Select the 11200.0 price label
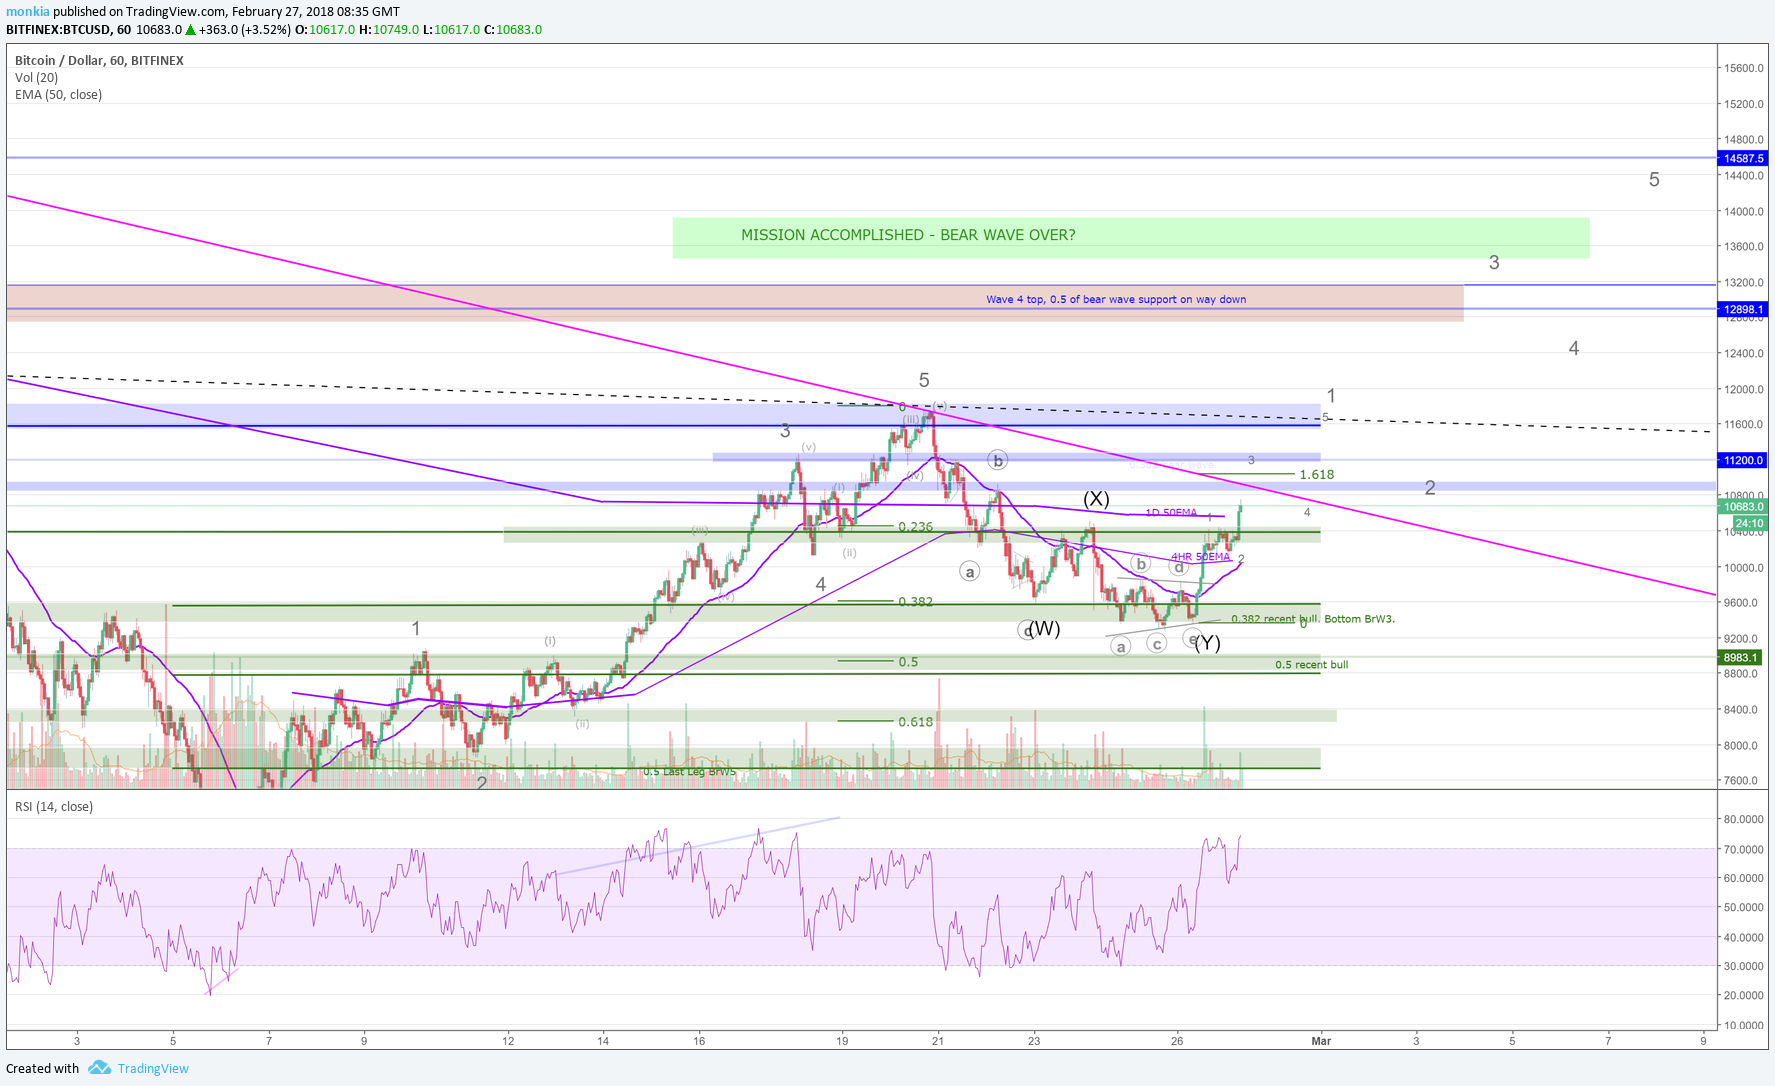This screenshot has width=1775, height=1086. pos(1744,460)
